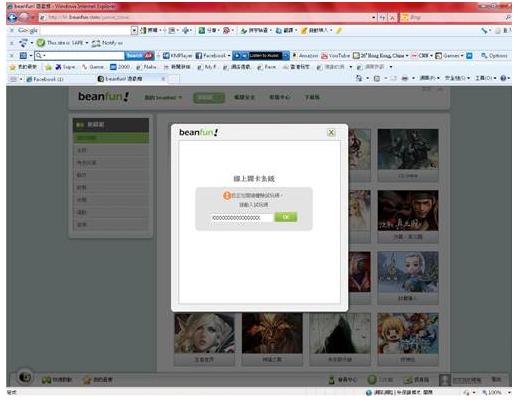
Task: Click the Amazon toolbar shortcut
Action: coord(305,56)
